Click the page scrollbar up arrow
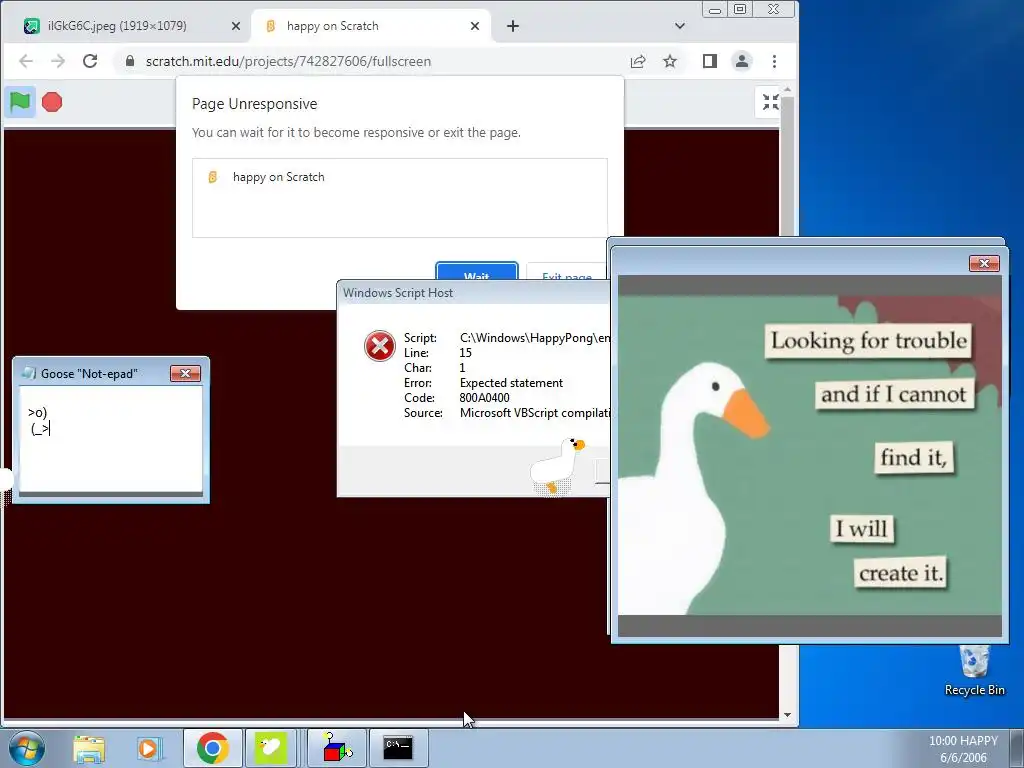The width and height of the screenshot is (1024, 768). 787,89
